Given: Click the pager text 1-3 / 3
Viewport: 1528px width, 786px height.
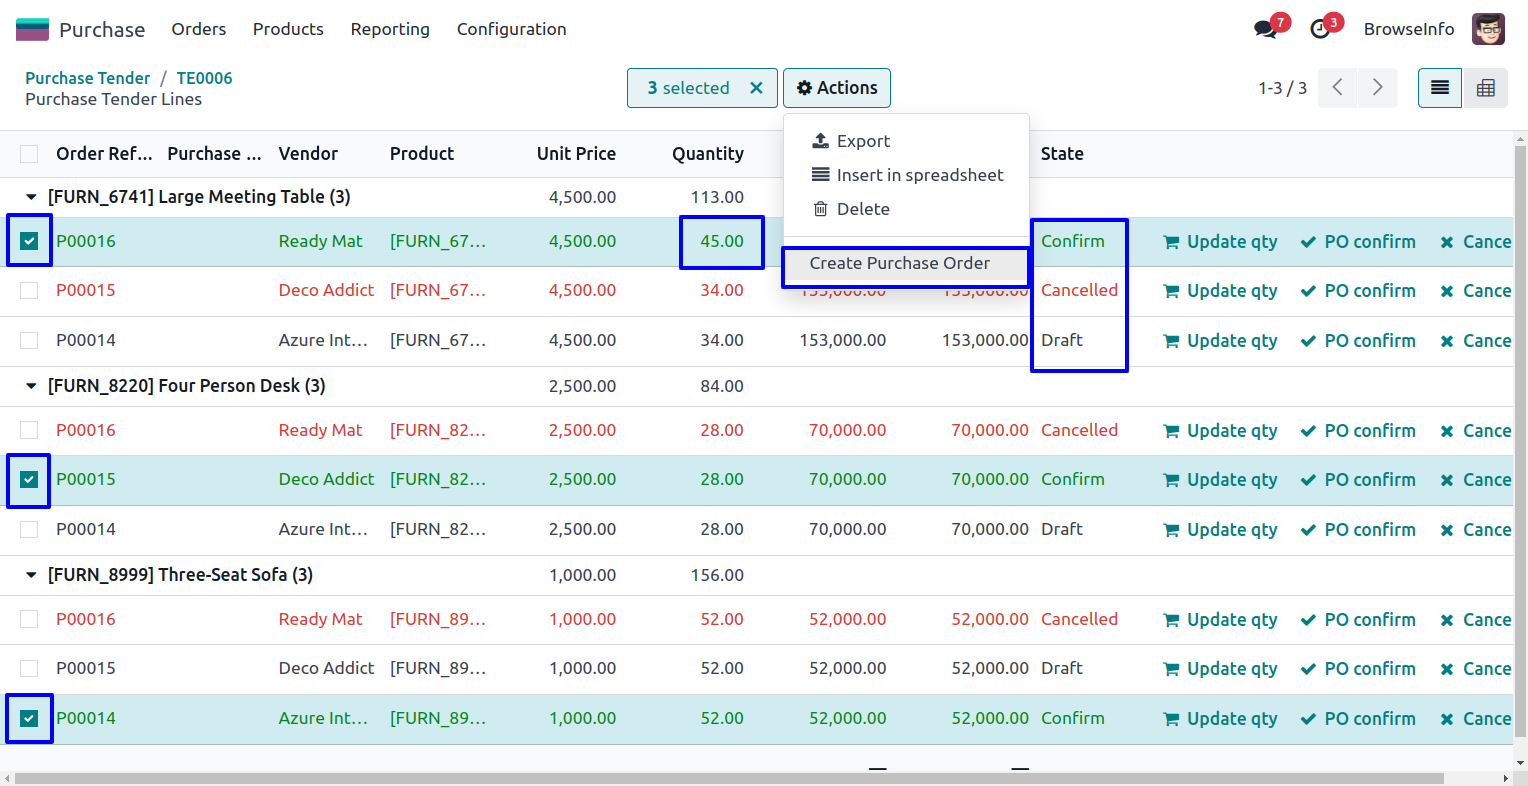Looking at the screenshot, I should tap(1282, 88).
